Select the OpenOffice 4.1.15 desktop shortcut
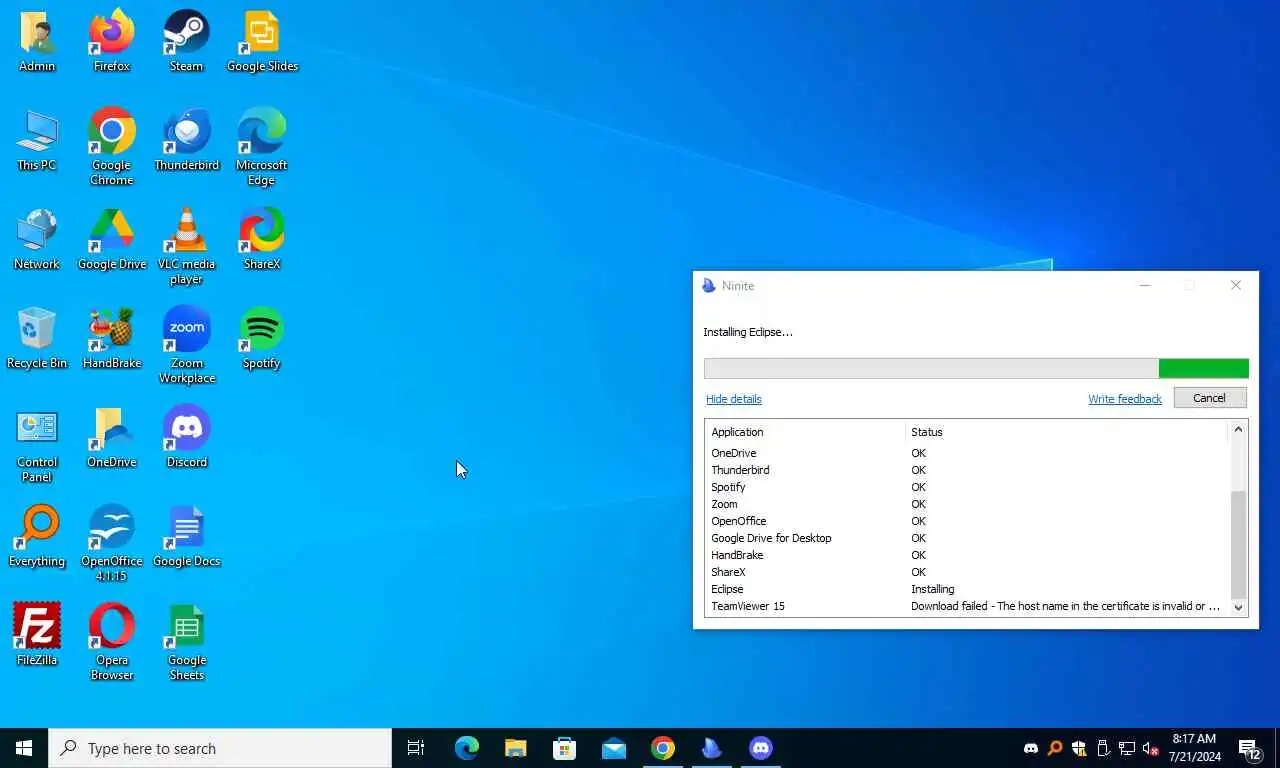This screenshot has width=1280, height=768. click(x=112, y=544)
